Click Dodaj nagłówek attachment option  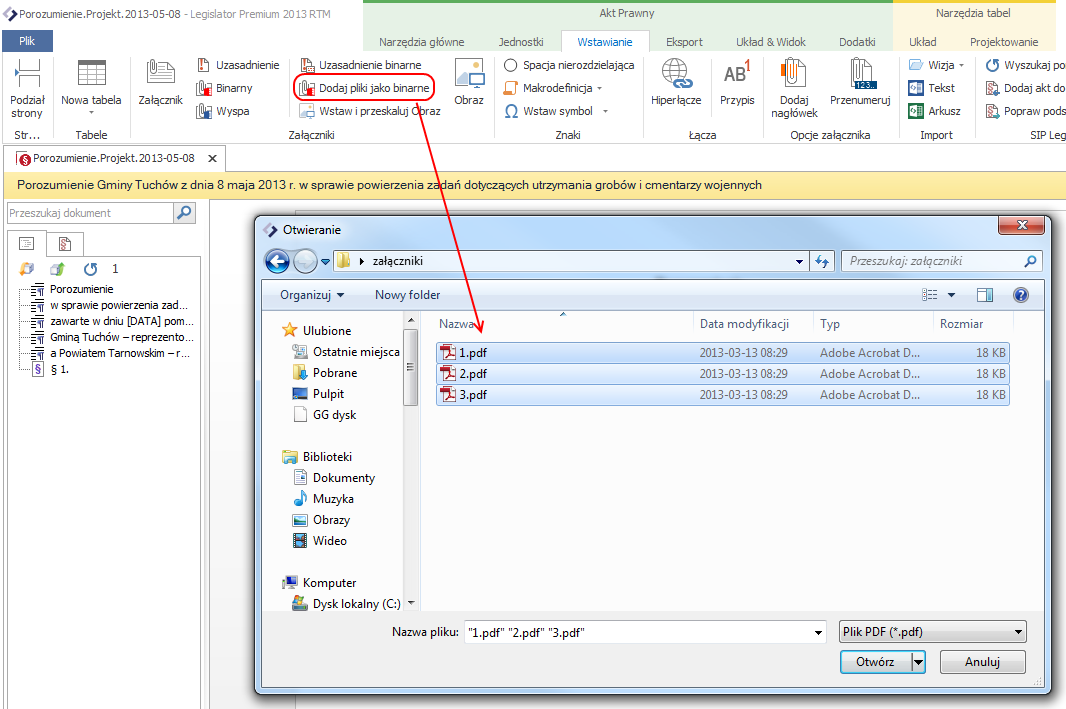(x=793, y=88)
